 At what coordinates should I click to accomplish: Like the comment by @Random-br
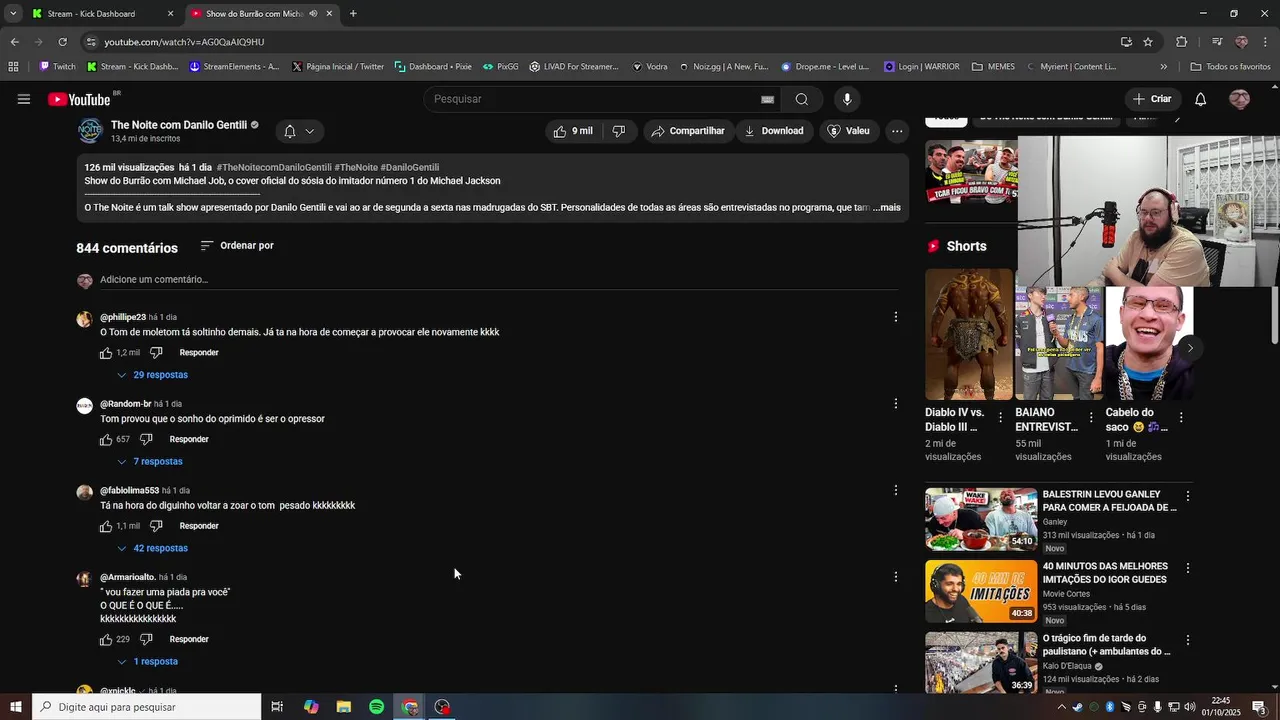tap(106, 439)
